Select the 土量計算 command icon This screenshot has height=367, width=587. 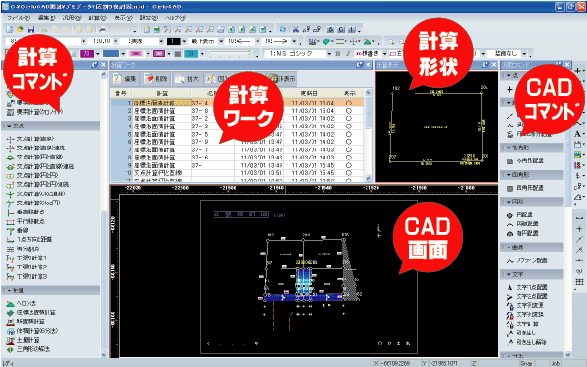[x=10, y=340]
